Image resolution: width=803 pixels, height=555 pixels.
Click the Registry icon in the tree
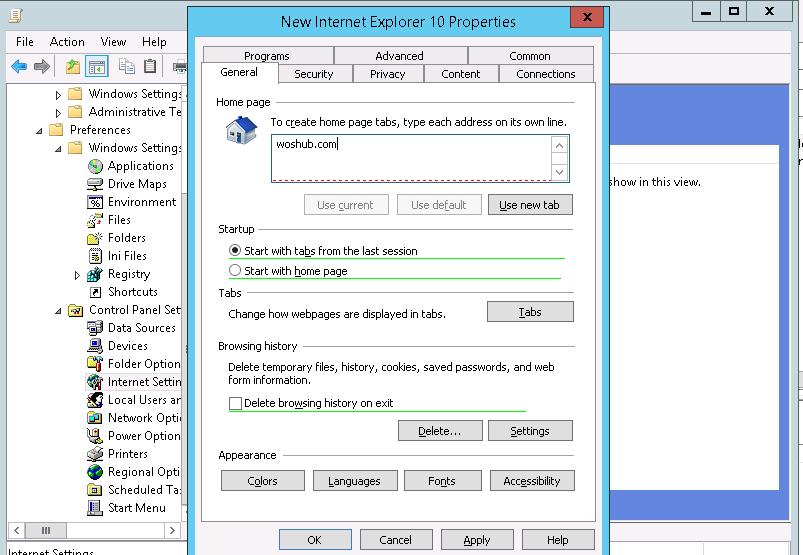point(95,274)
